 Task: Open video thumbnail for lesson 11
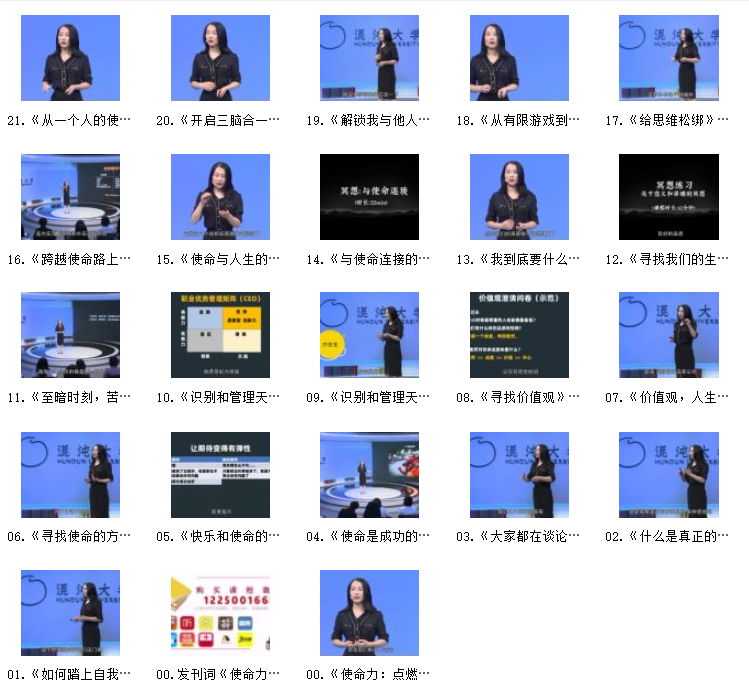tap(70, 335)
